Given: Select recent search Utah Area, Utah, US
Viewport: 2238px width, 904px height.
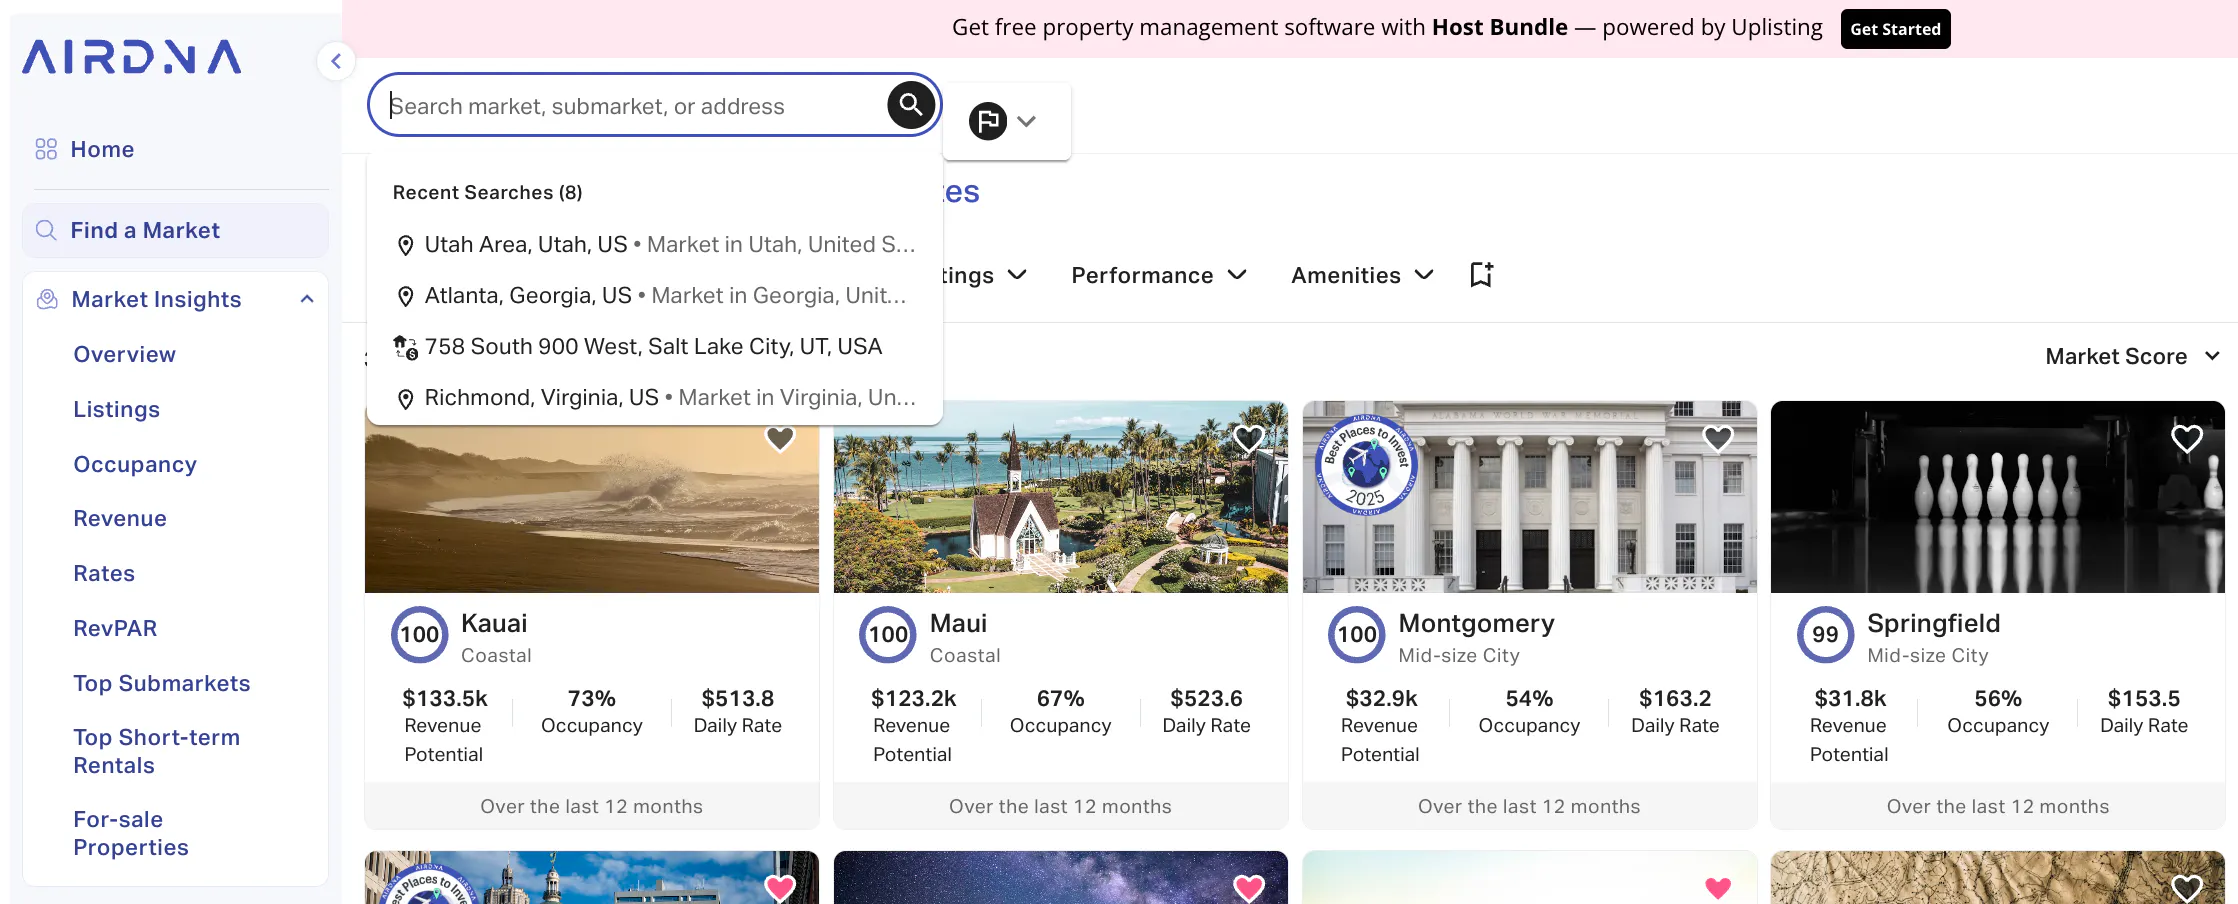Looking at the screenshot, I should coord(655,245).
